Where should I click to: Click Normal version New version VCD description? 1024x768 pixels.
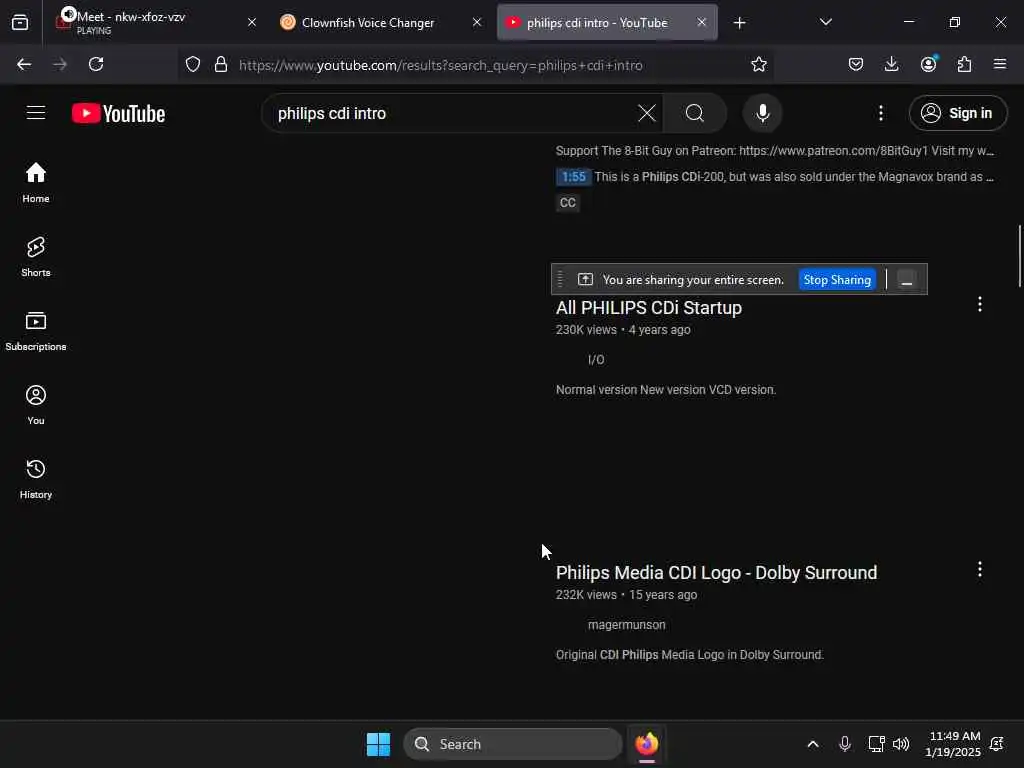point(665,390)
